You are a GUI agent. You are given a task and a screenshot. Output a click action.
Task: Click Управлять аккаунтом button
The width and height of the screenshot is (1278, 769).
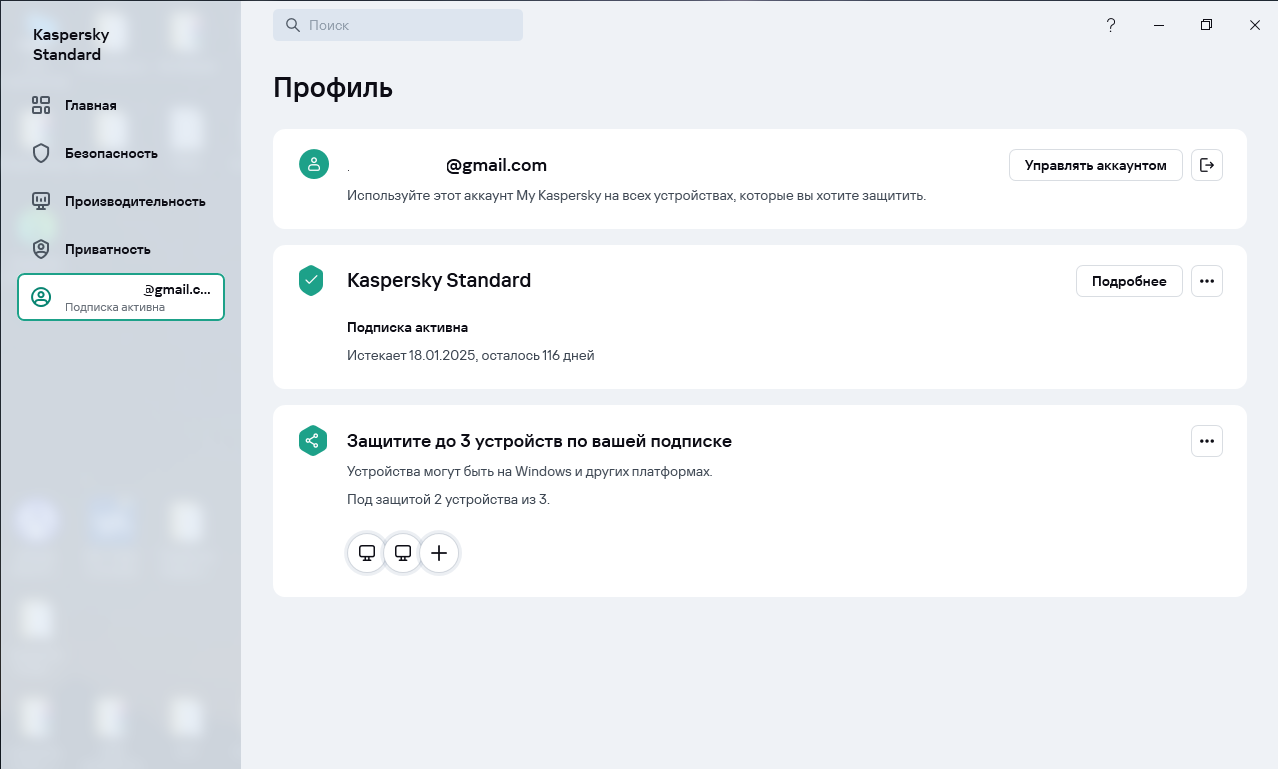tap(1096, 165)
